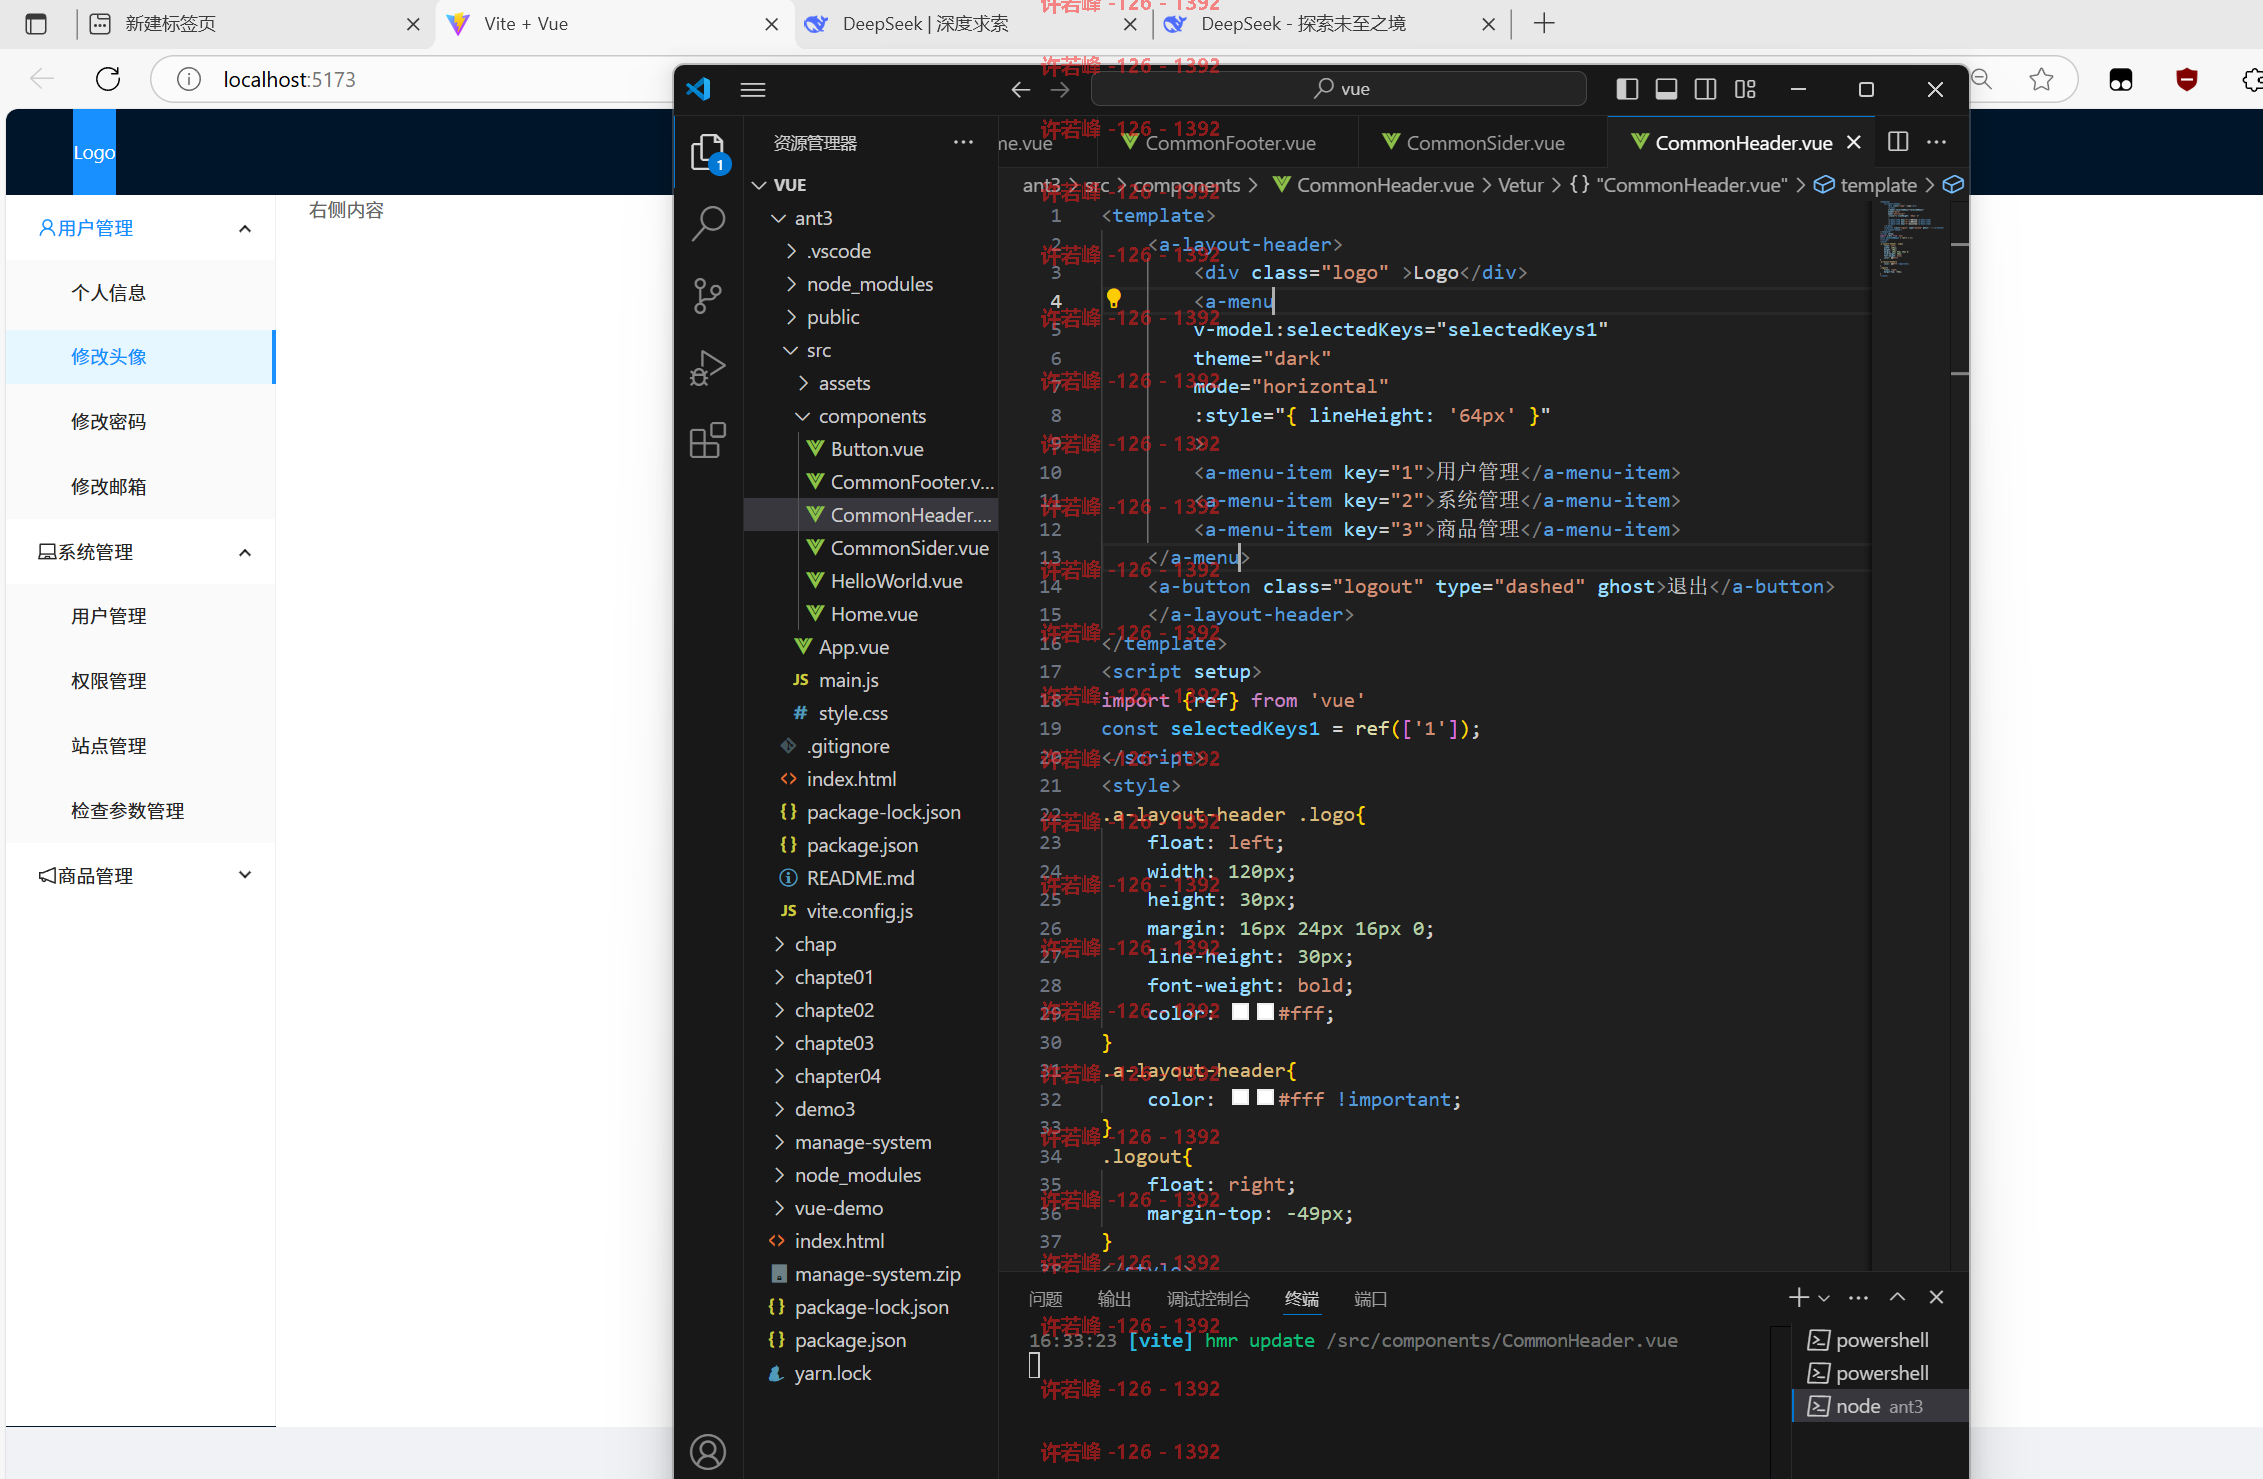The height and width of the screenshot is (1479, 2263).
Task: Open the Run and Debug view
Action: coord(708,367)
